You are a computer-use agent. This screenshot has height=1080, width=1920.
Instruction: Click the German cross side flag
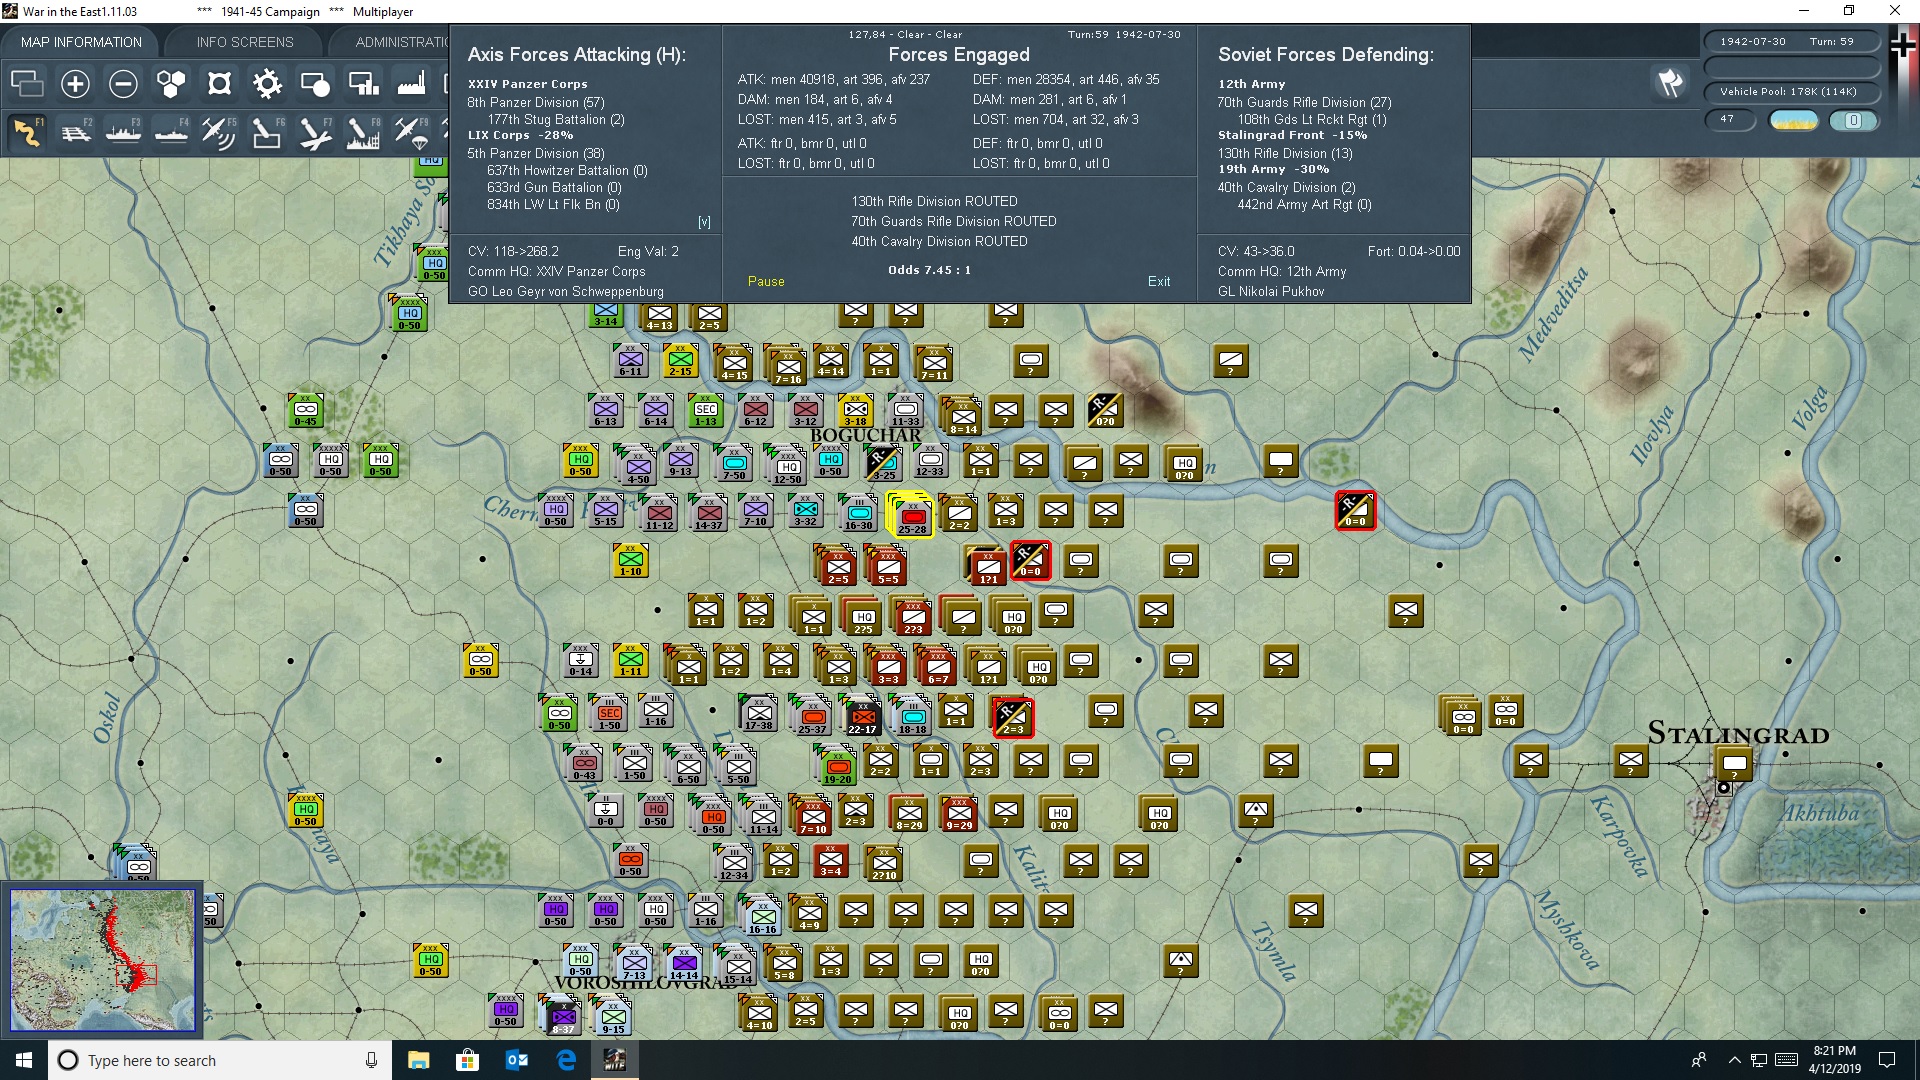click(1903, 46)
